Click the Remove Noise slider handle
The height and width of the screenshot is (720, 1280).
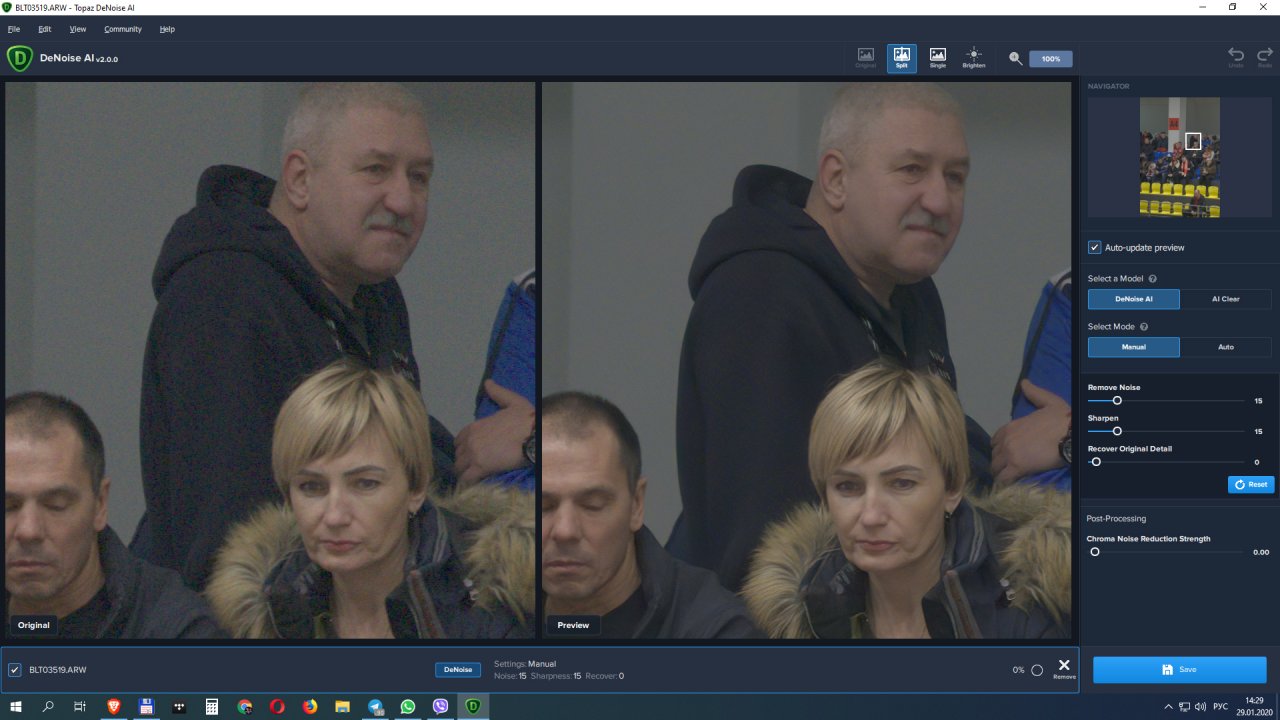click(x=1117, y=400)
